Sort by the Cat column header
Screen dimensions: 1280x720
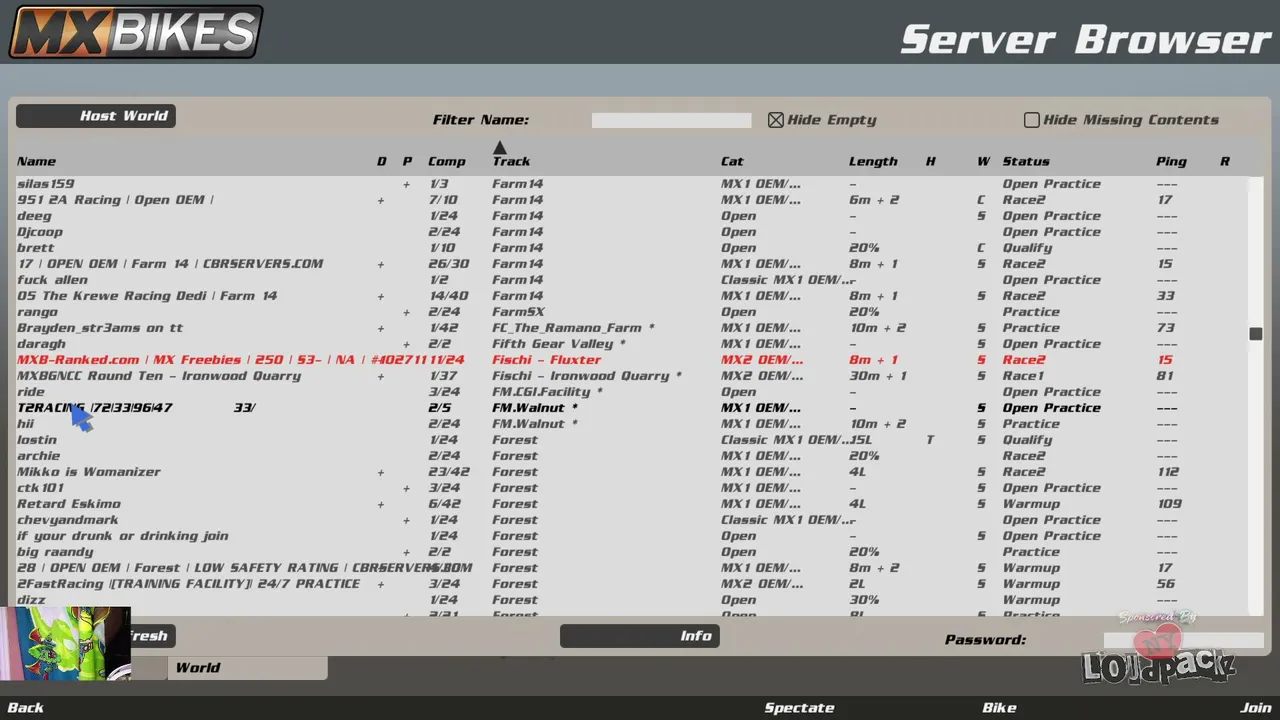pos(732,161)
